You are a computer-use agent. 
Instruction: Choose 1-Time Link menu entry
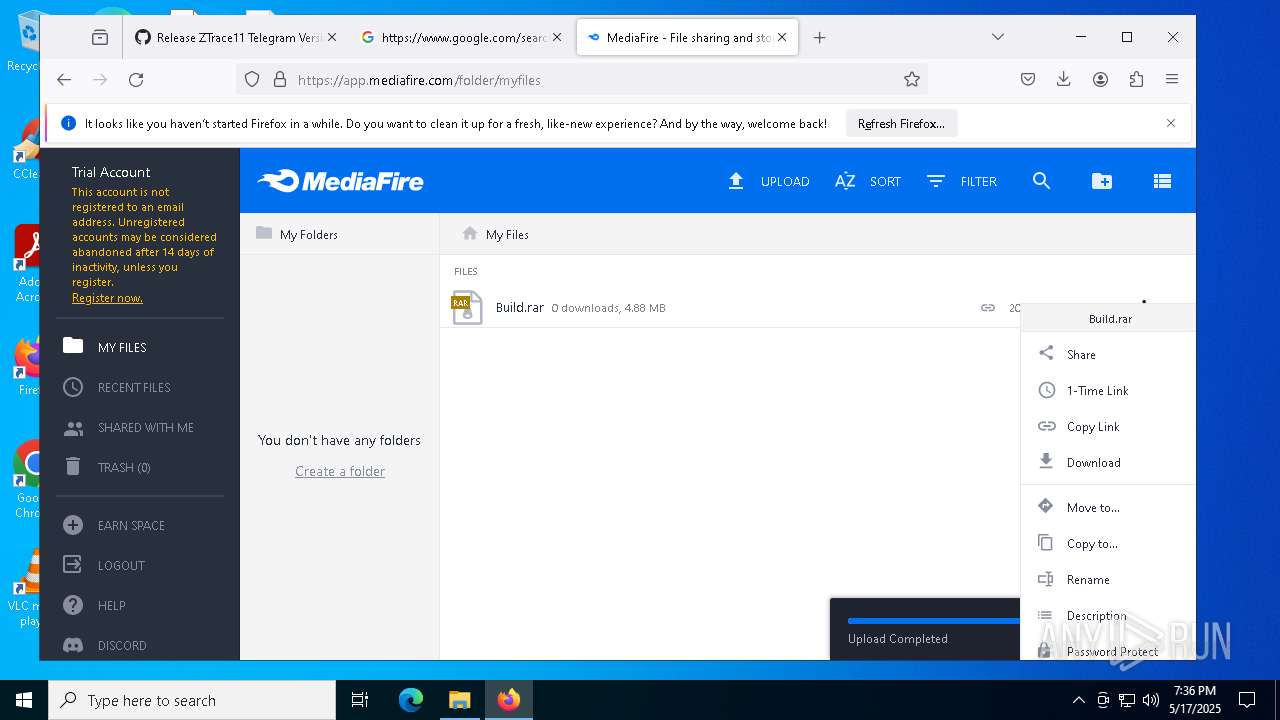point(1108,390)
